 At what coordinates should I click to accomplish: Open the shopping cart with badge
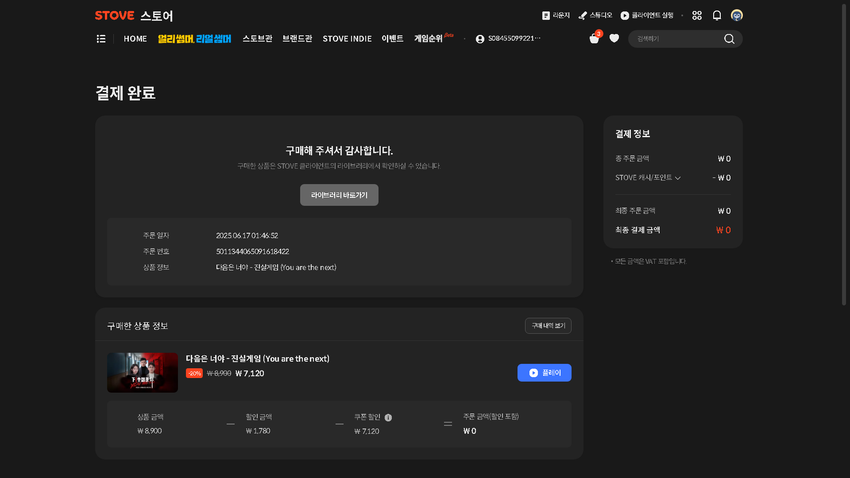tap(595, 37)
